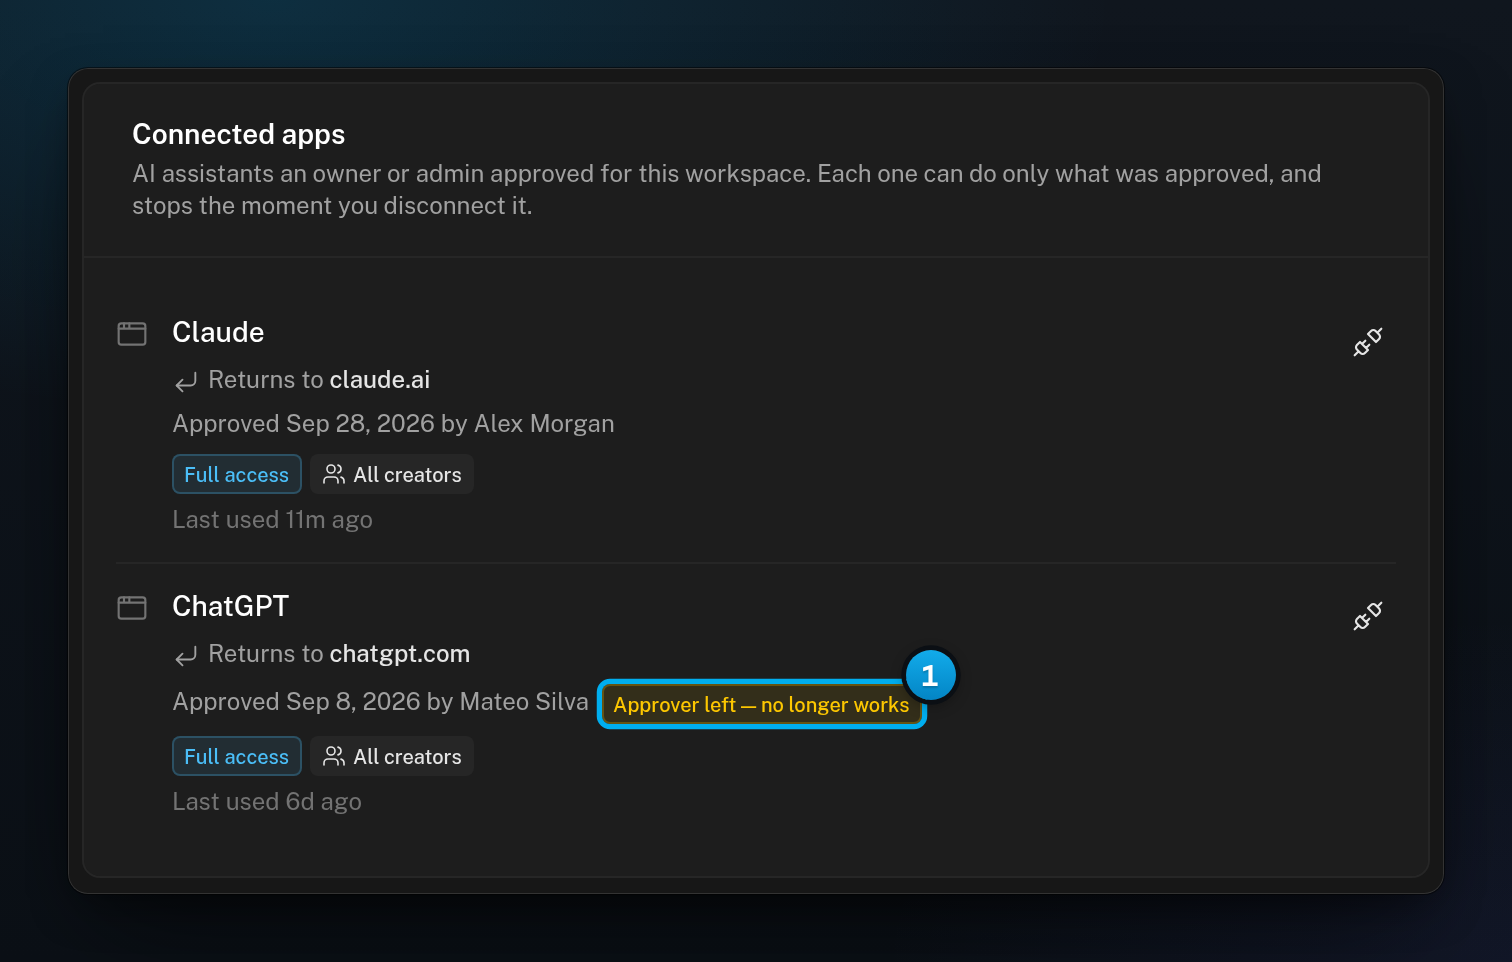Click 'Approved Sep 28, 2026 by Alex Morgan'
The image size is (1512, 962).
click(x=394, y=424)
